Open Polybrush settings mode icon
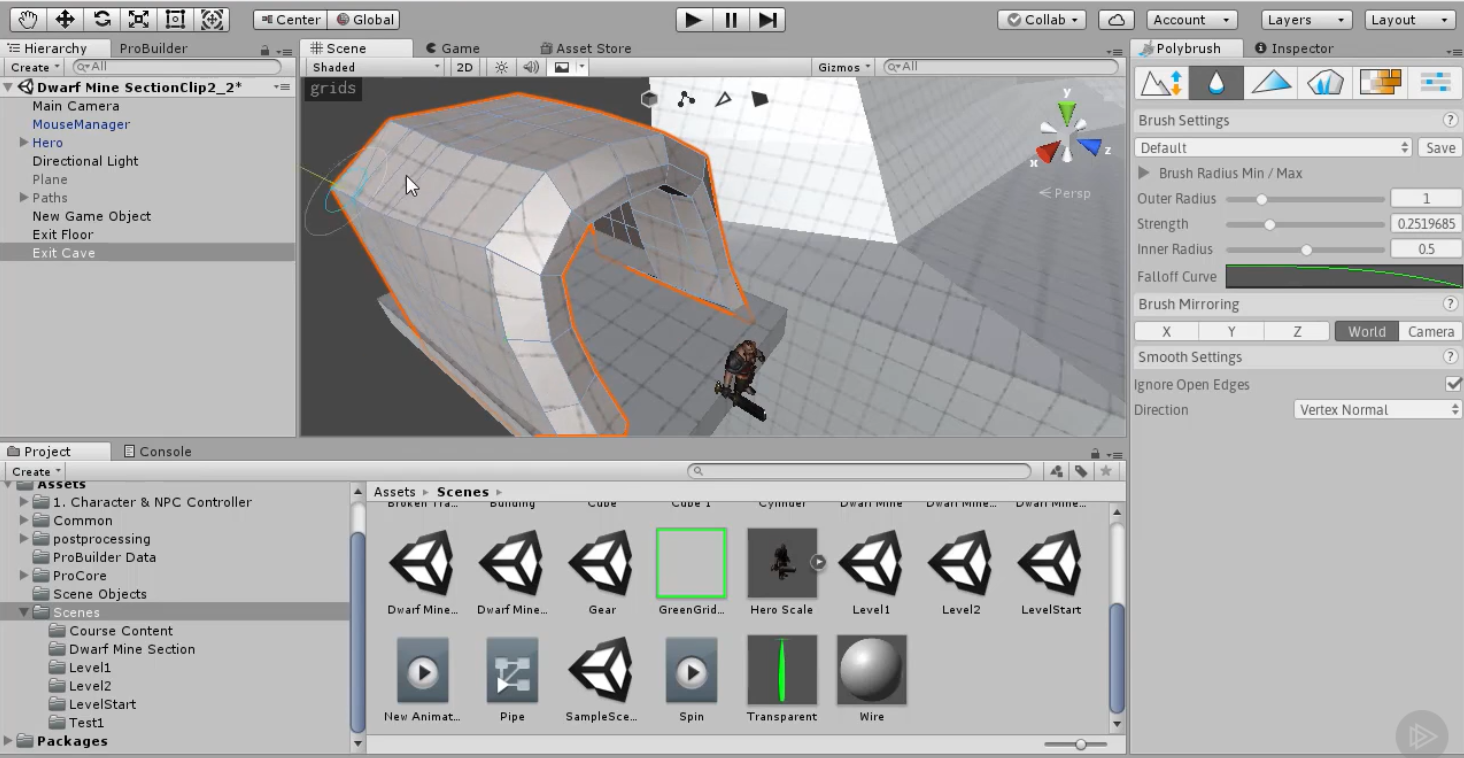This screenshot has width=1464, height=758. (1435, 83)
